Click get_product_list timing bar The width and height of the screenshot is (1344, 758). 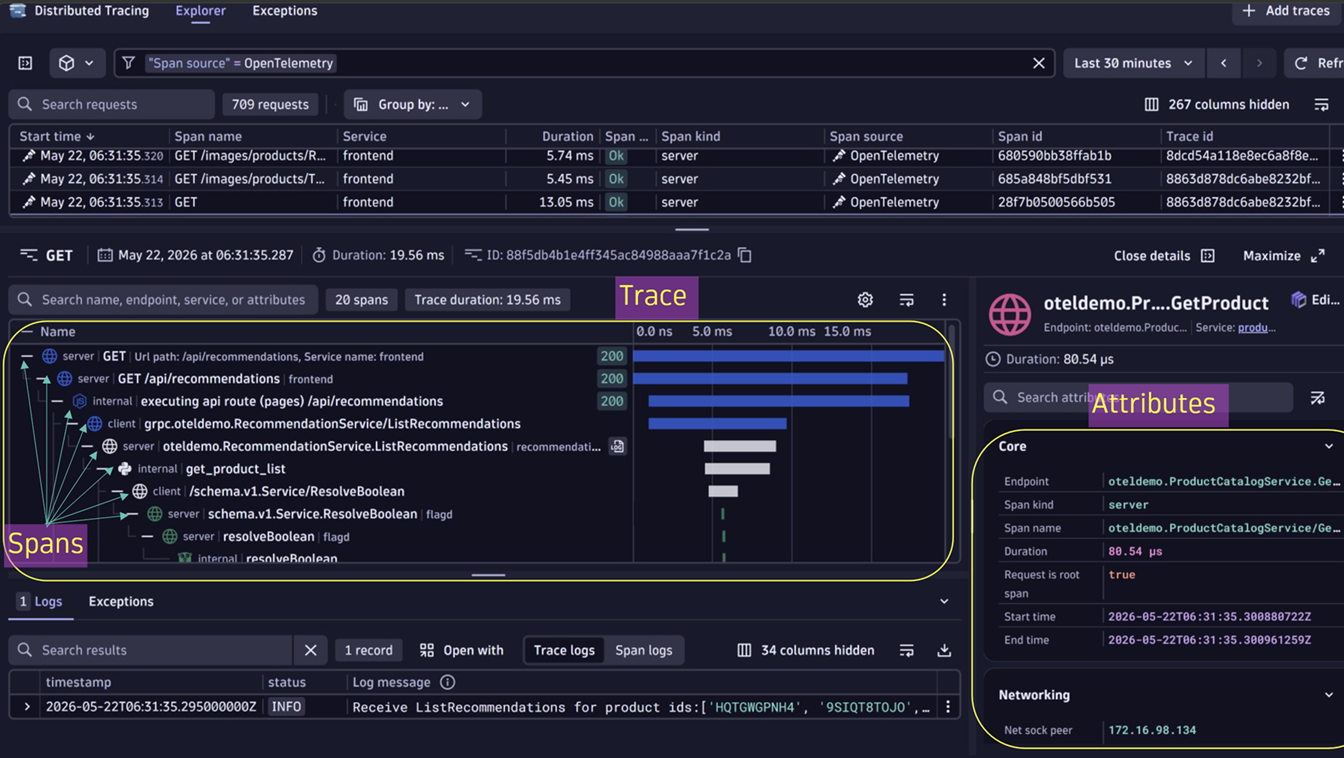click(x=737, y=469)
